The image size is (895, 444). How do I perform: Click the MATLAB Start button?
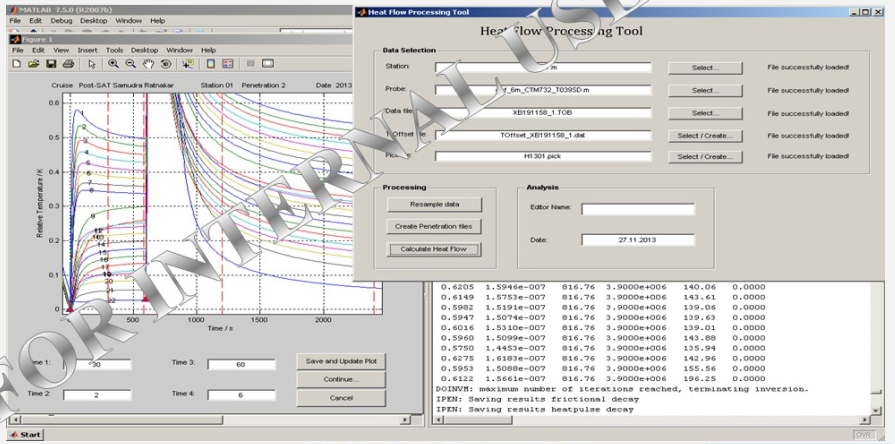[25, 435]
